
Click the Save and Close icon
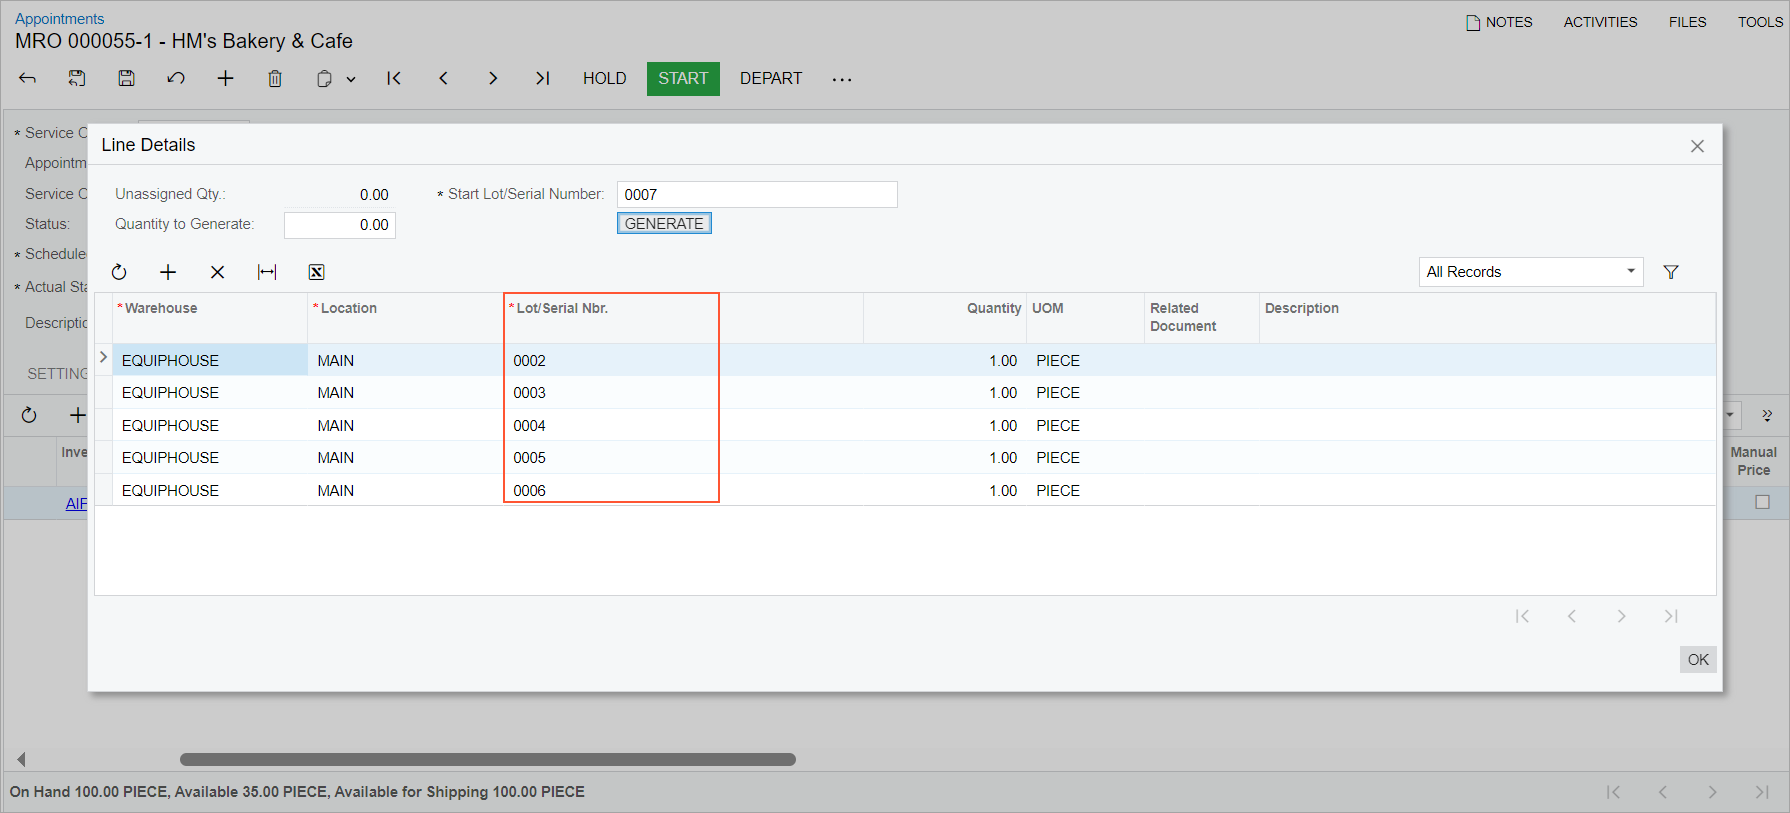(77, 78)
